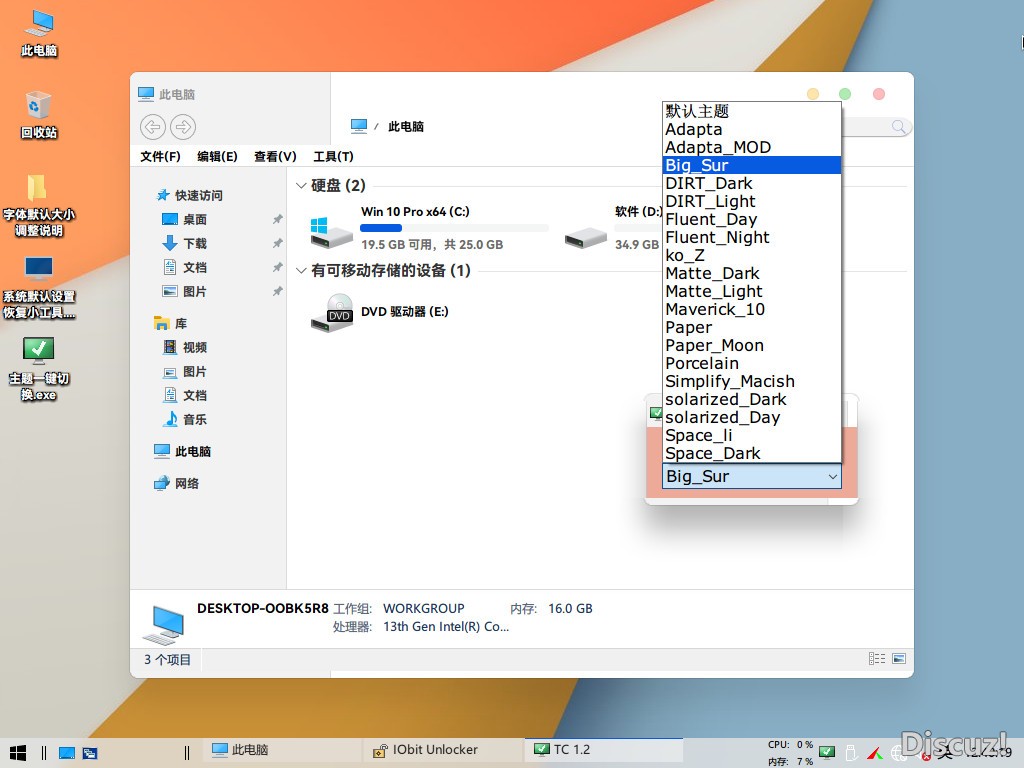Open 查看(V) menu
The image size is (1024, 768).
coord(275,156)
